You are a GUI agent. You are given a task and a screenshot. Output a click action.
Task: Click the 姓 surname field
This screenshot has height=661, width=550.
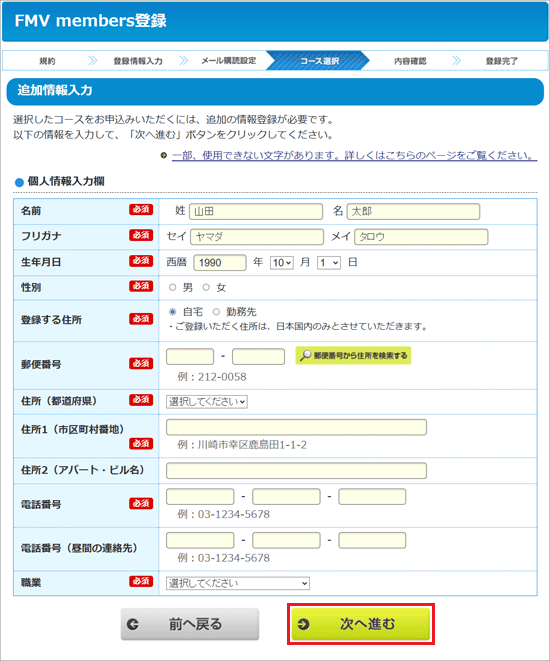point(256,212)
